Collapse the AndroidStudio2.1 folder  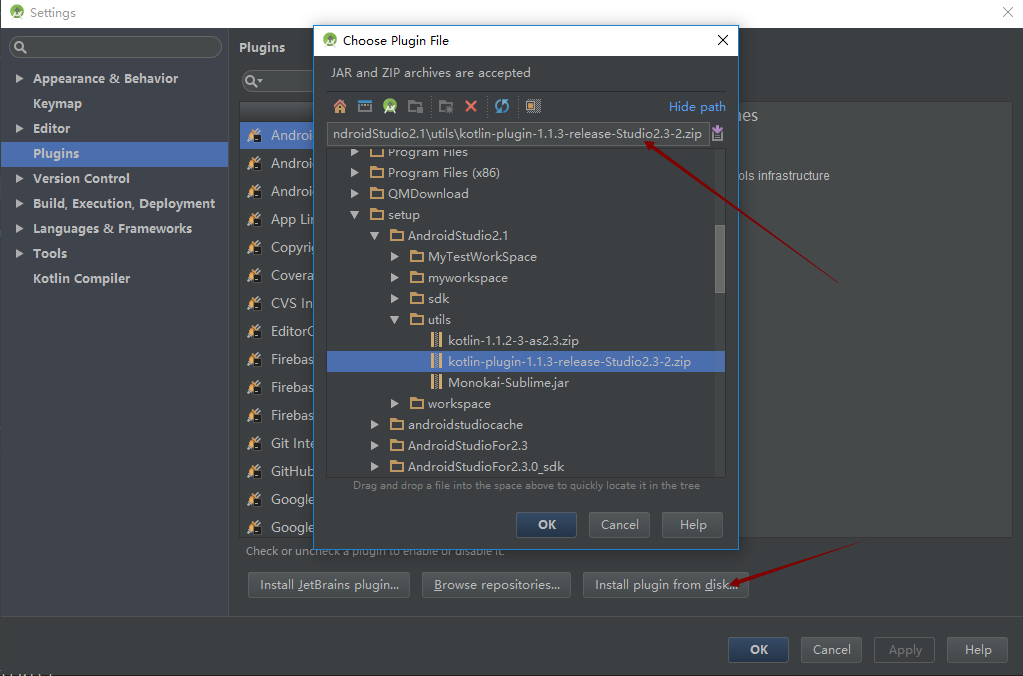(374, 236)
